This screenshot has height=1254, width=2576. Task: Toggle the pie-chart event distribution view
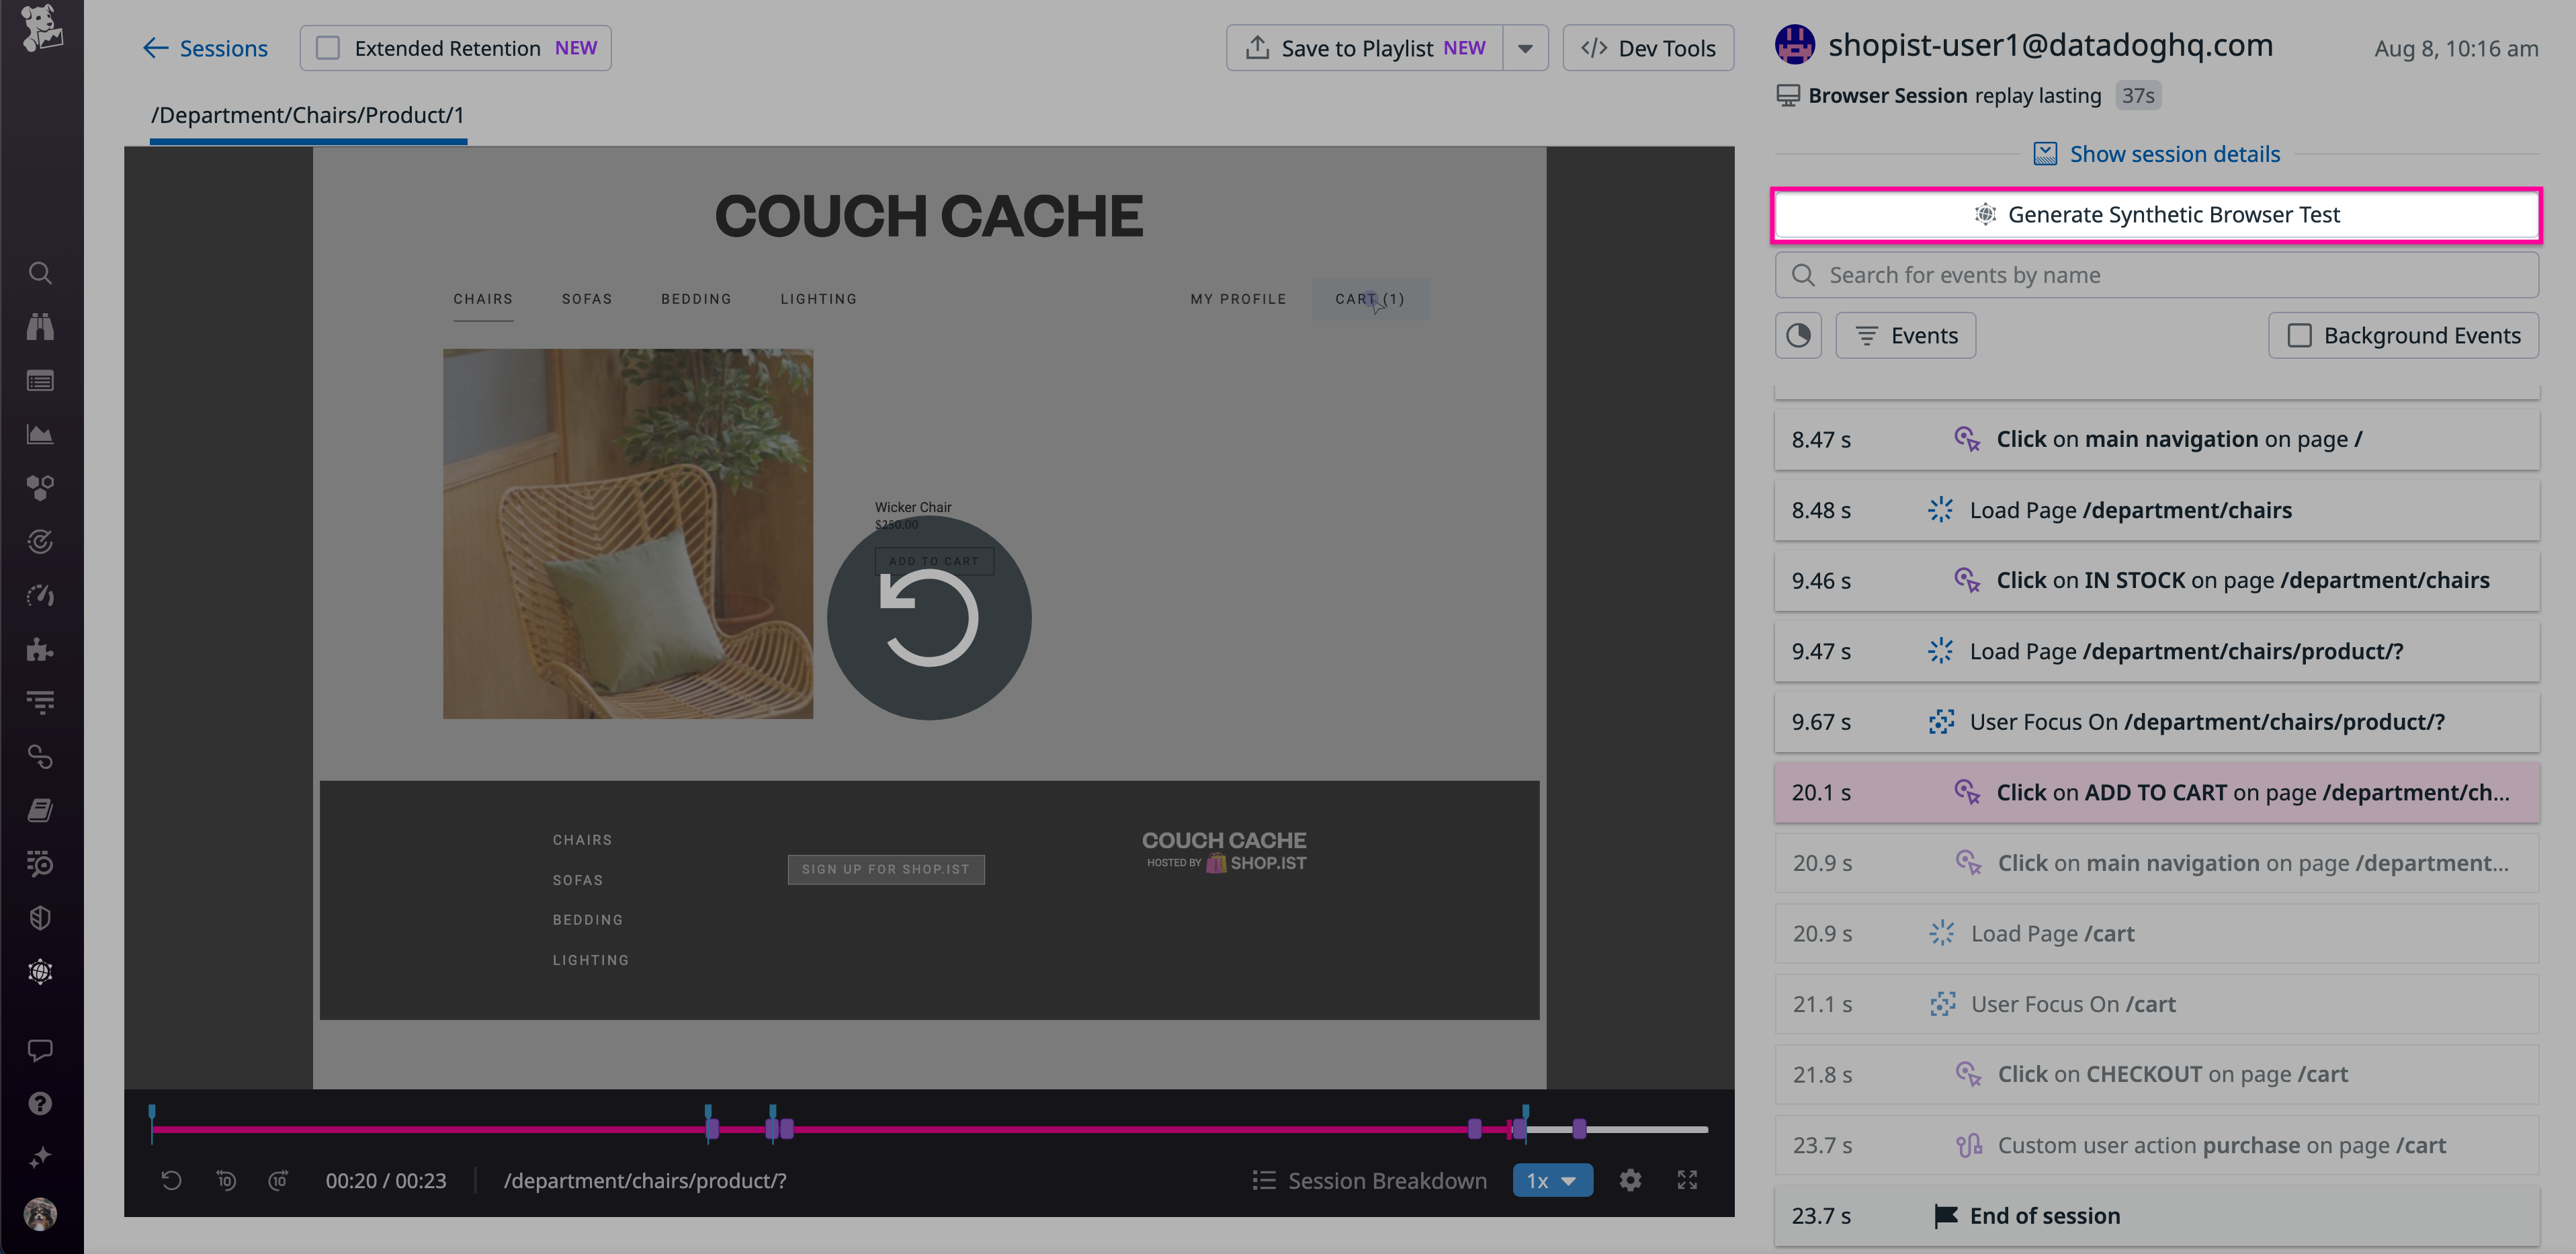1798,335
